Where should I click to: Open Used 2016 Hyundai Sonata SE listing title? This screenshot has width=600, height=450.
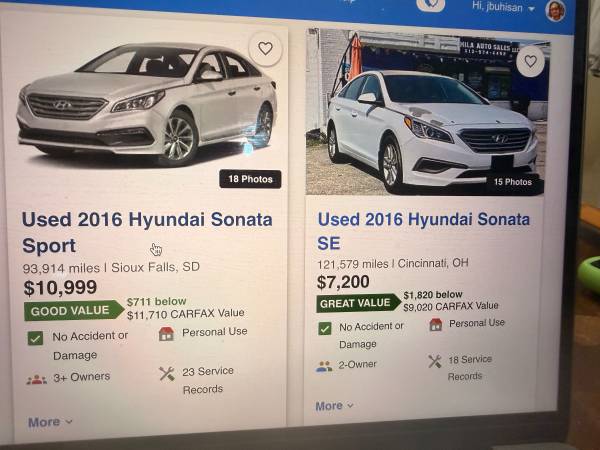(x=424, y=231)
